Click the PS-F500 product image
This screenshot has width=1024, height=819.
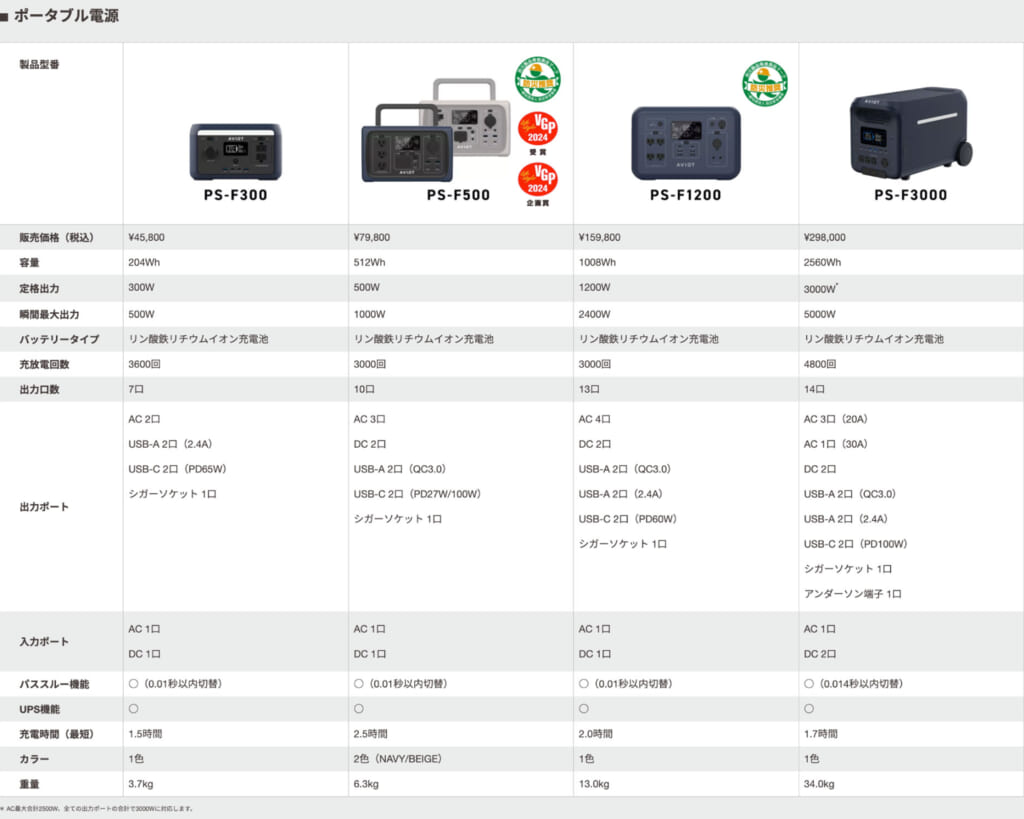click(436, 131)
